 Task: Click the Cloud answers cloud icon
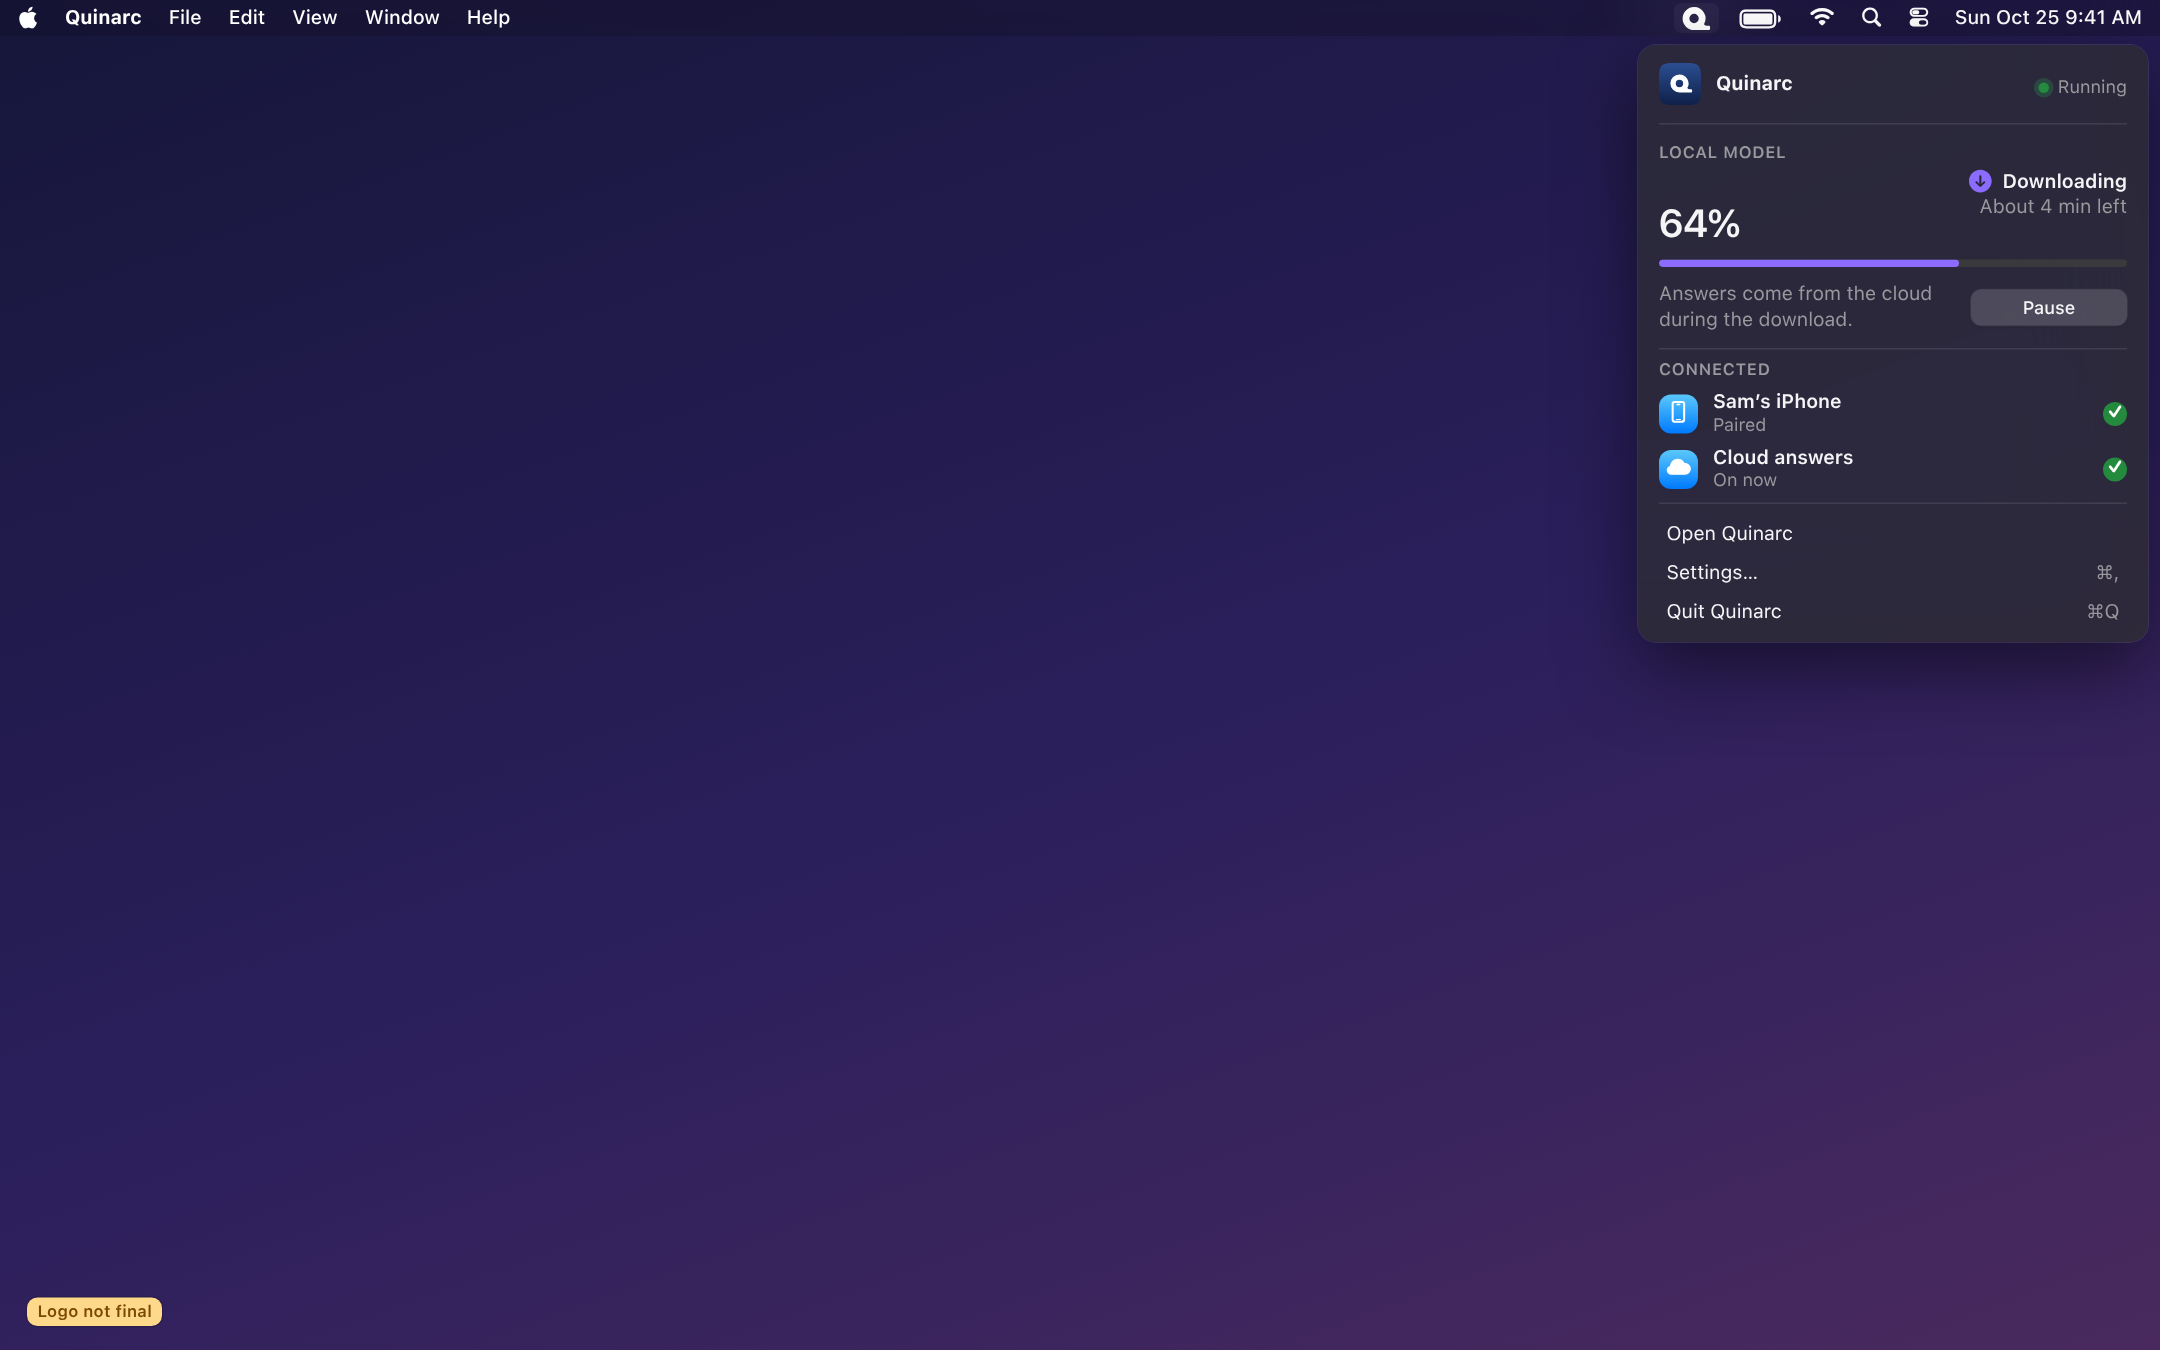(1678, 469)
